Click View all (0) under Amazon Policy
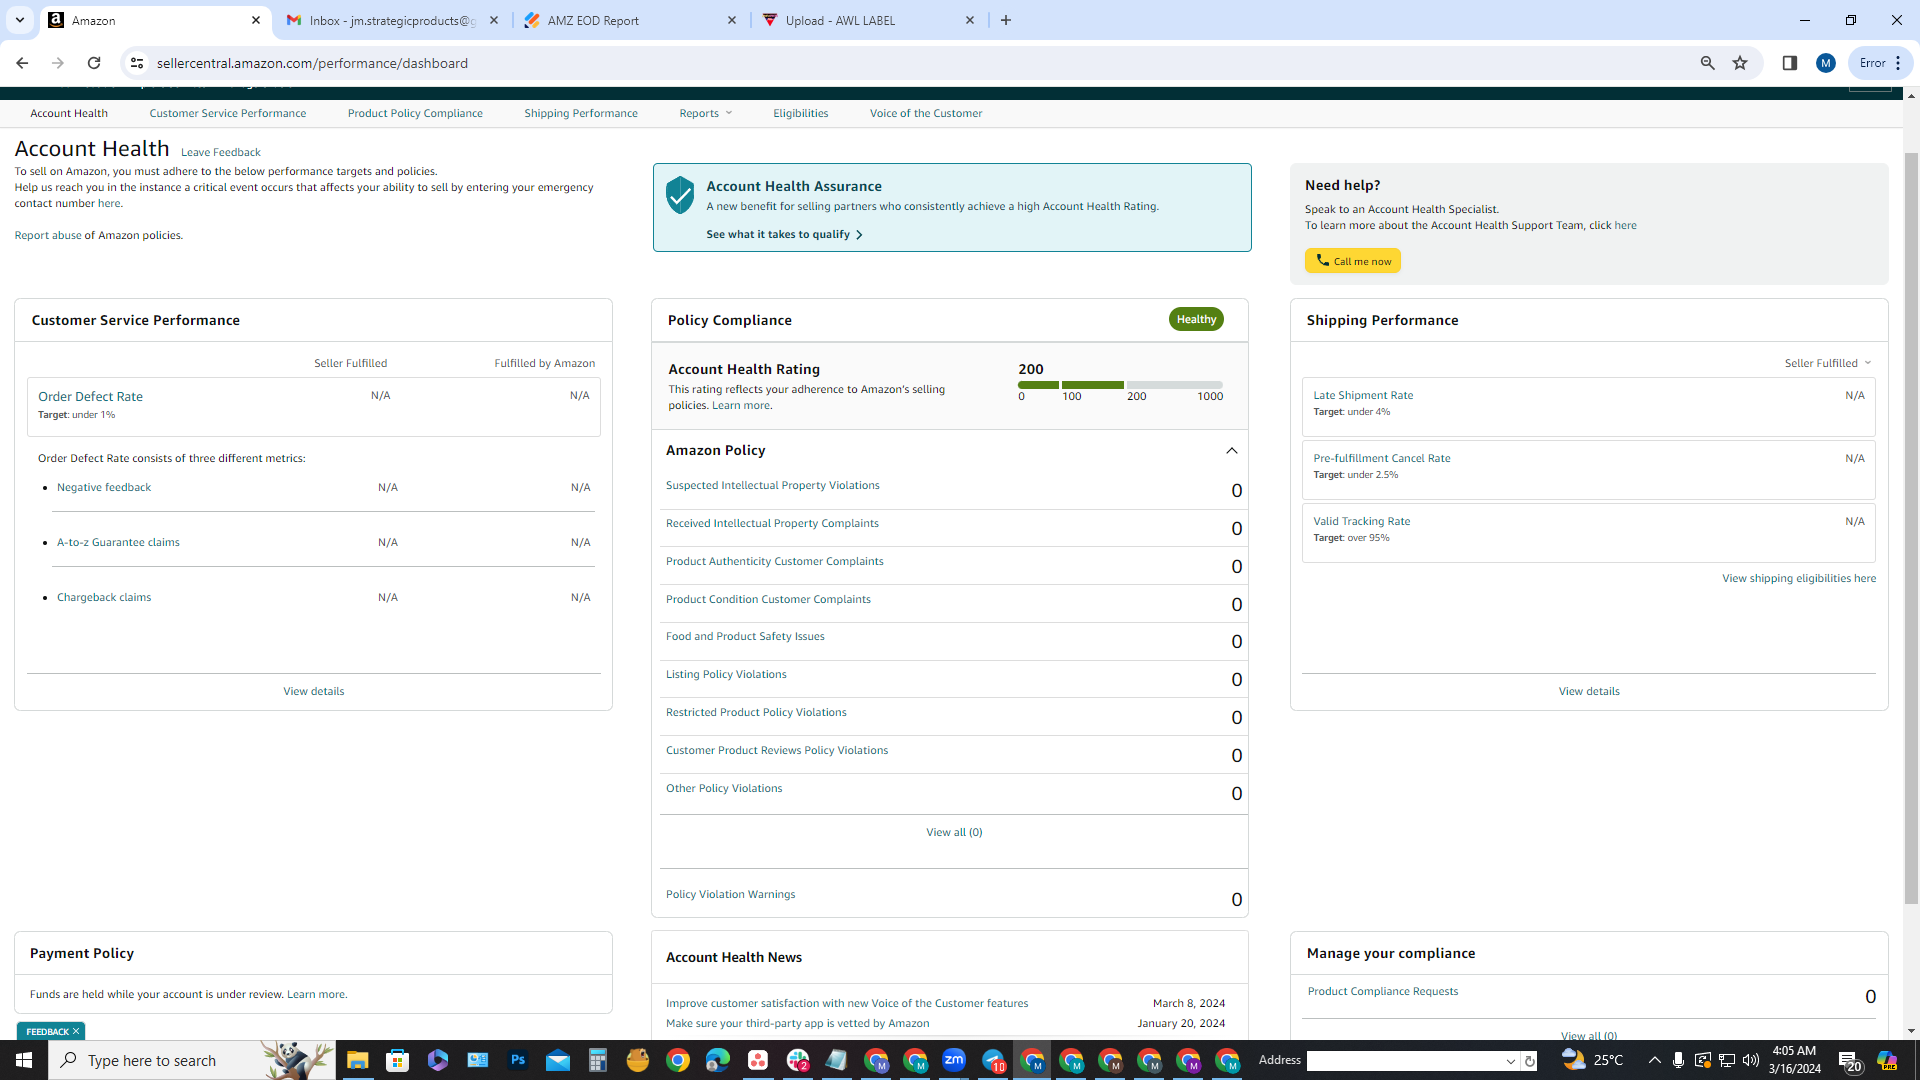Image resolution: width=1920 pixels, height=1080 pixels. click(x=954, y=832)
